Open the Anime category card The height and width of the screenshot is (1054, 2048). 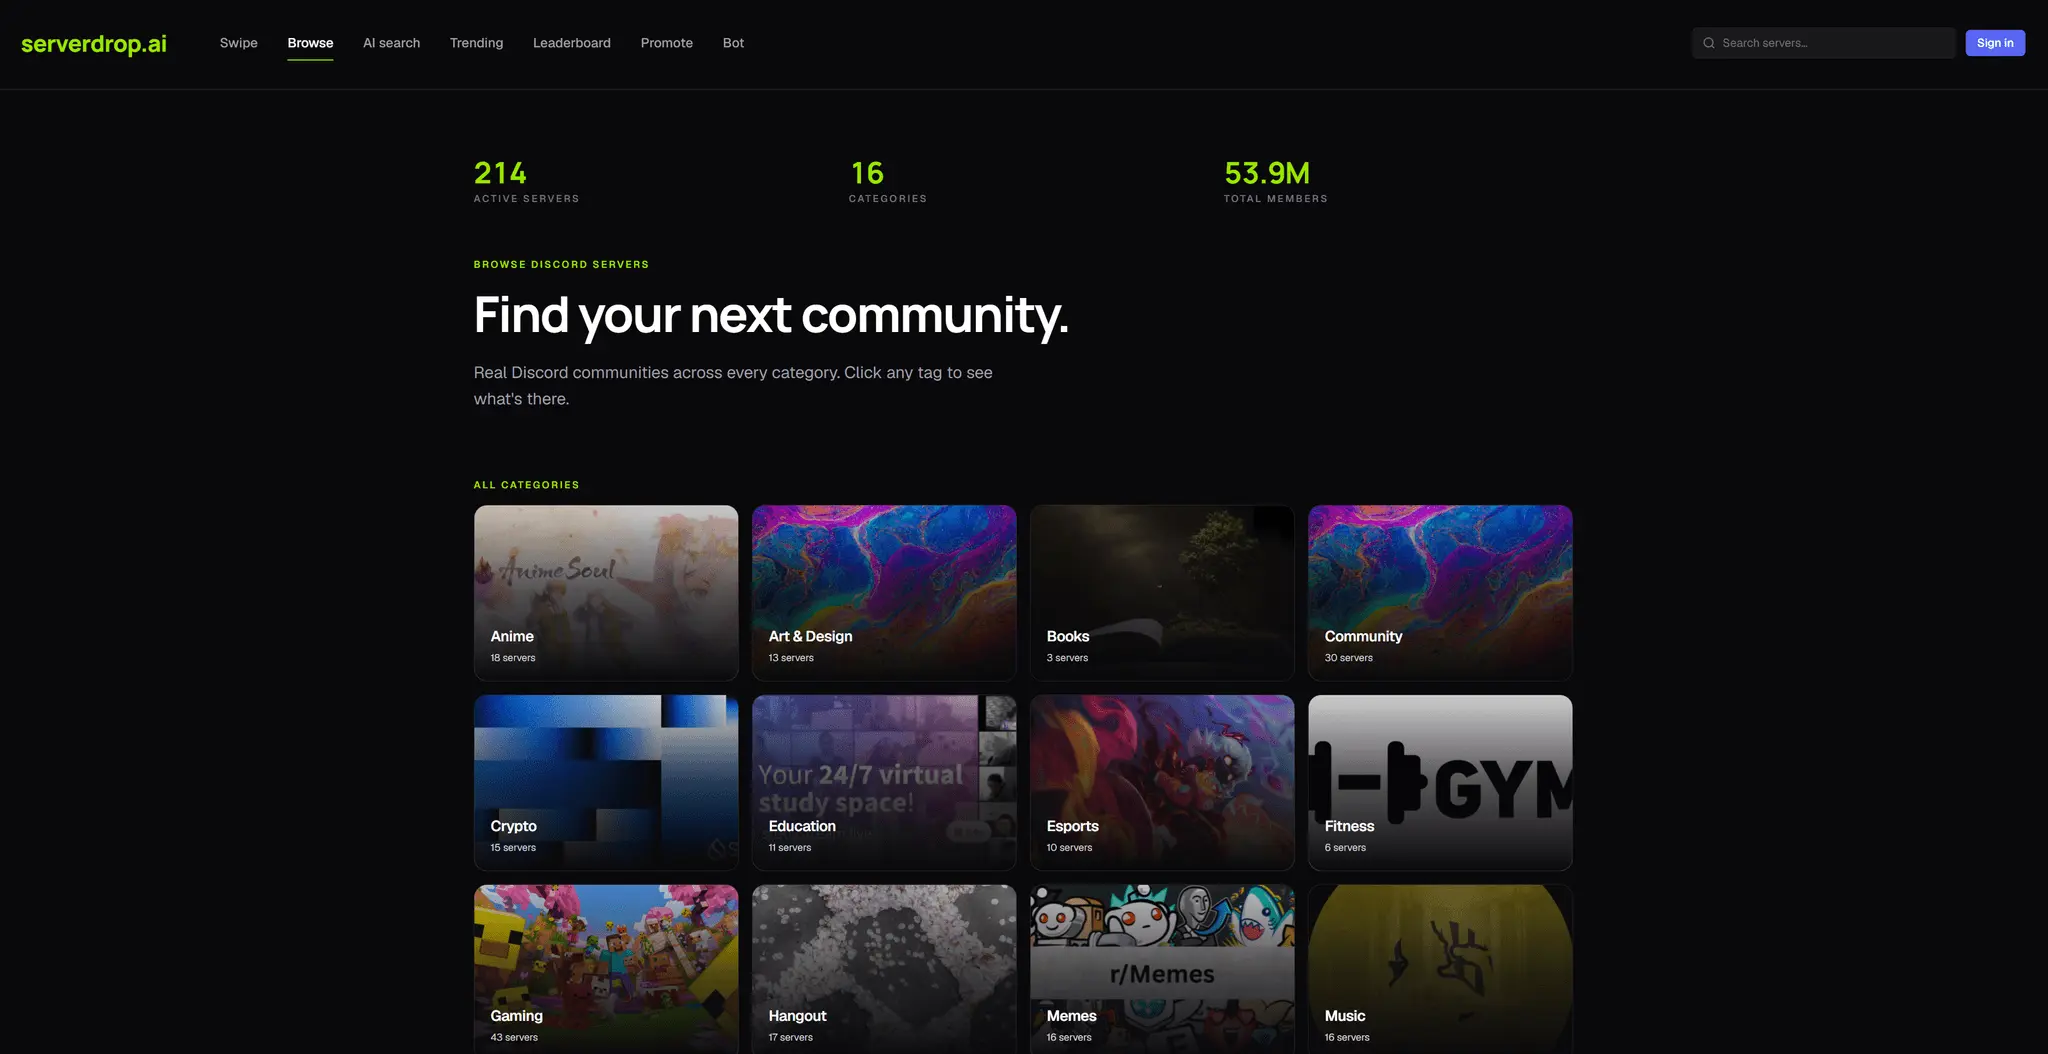[x=606, y=593]
